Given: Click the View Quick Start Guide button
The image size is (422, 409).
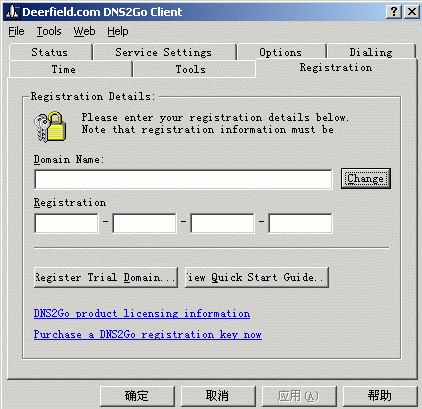Looking at the screenshot, I should click(257, 277).
